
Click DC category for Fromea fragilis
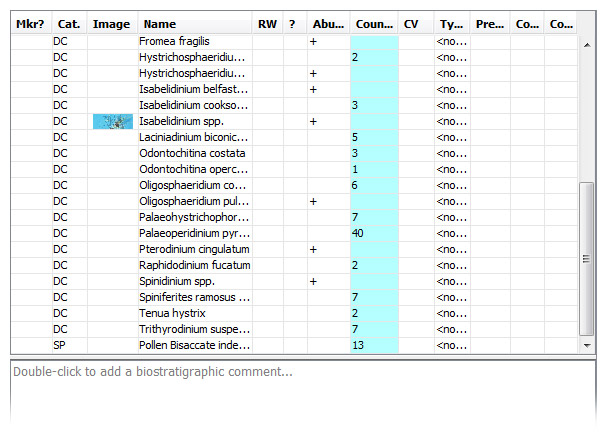69,41
